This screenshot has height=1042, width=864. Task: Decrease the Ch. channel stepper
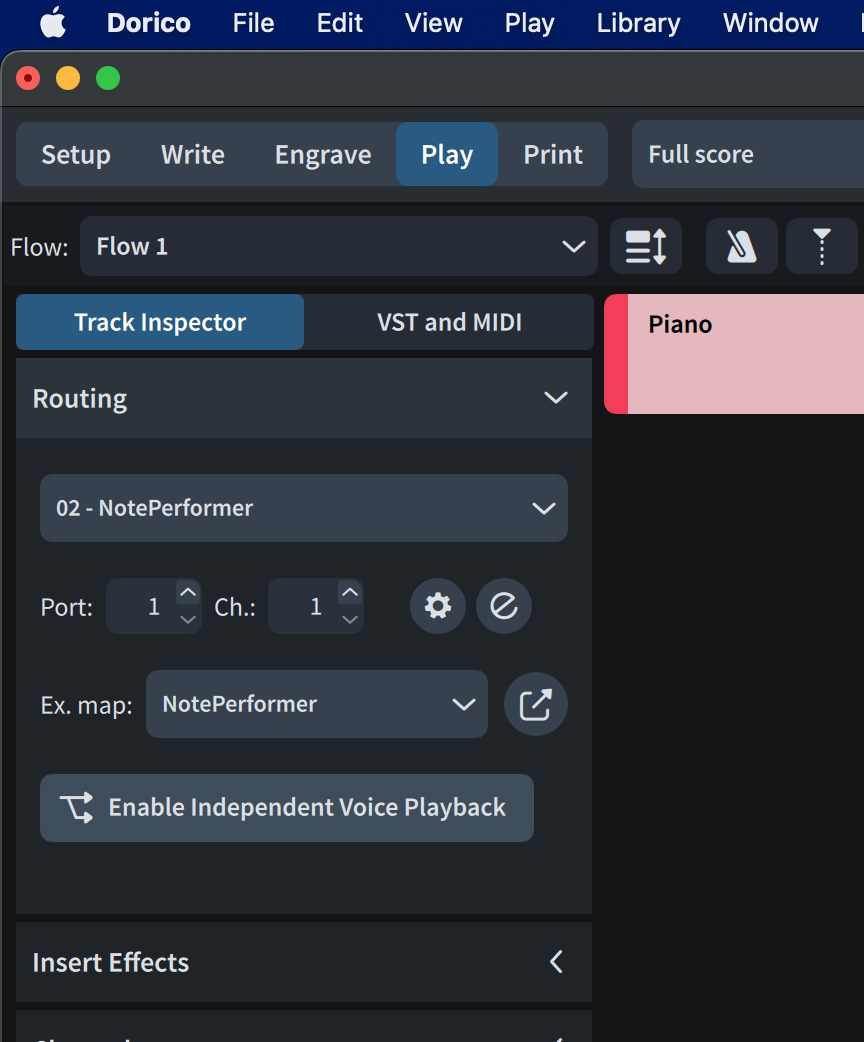(350, 620)
